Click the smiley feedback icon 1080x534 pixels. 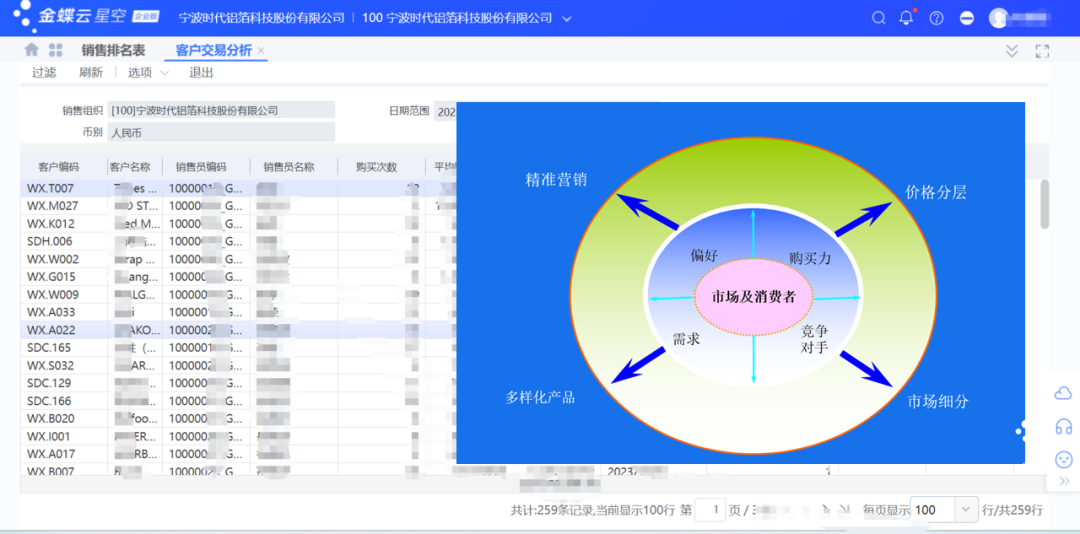1063,459
